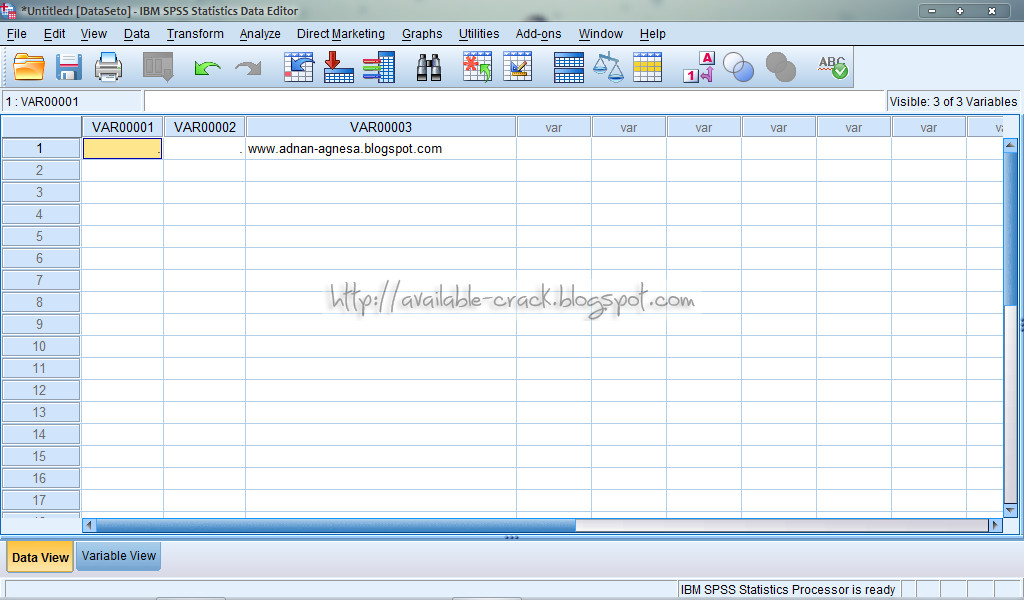Select row header 5
Screen dimensions: 1024x600
[x=40, y=236]
